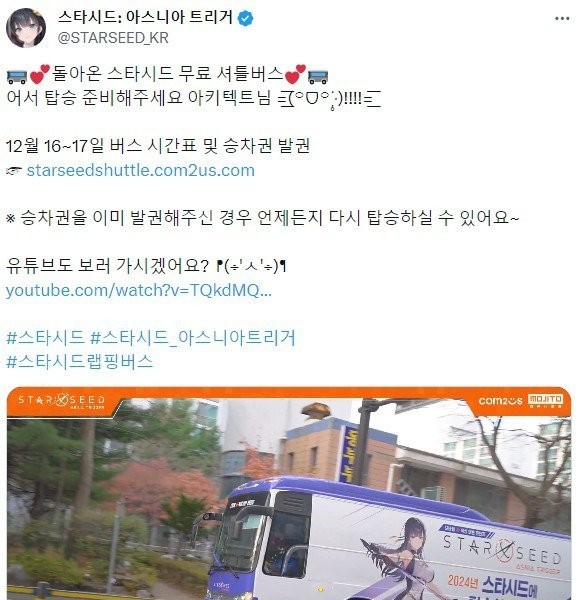Click the display name 스타시드: 아스니아 트리거
Image resolution: width=579 pixels, height=600 pixels.
[x=145, y=17]
